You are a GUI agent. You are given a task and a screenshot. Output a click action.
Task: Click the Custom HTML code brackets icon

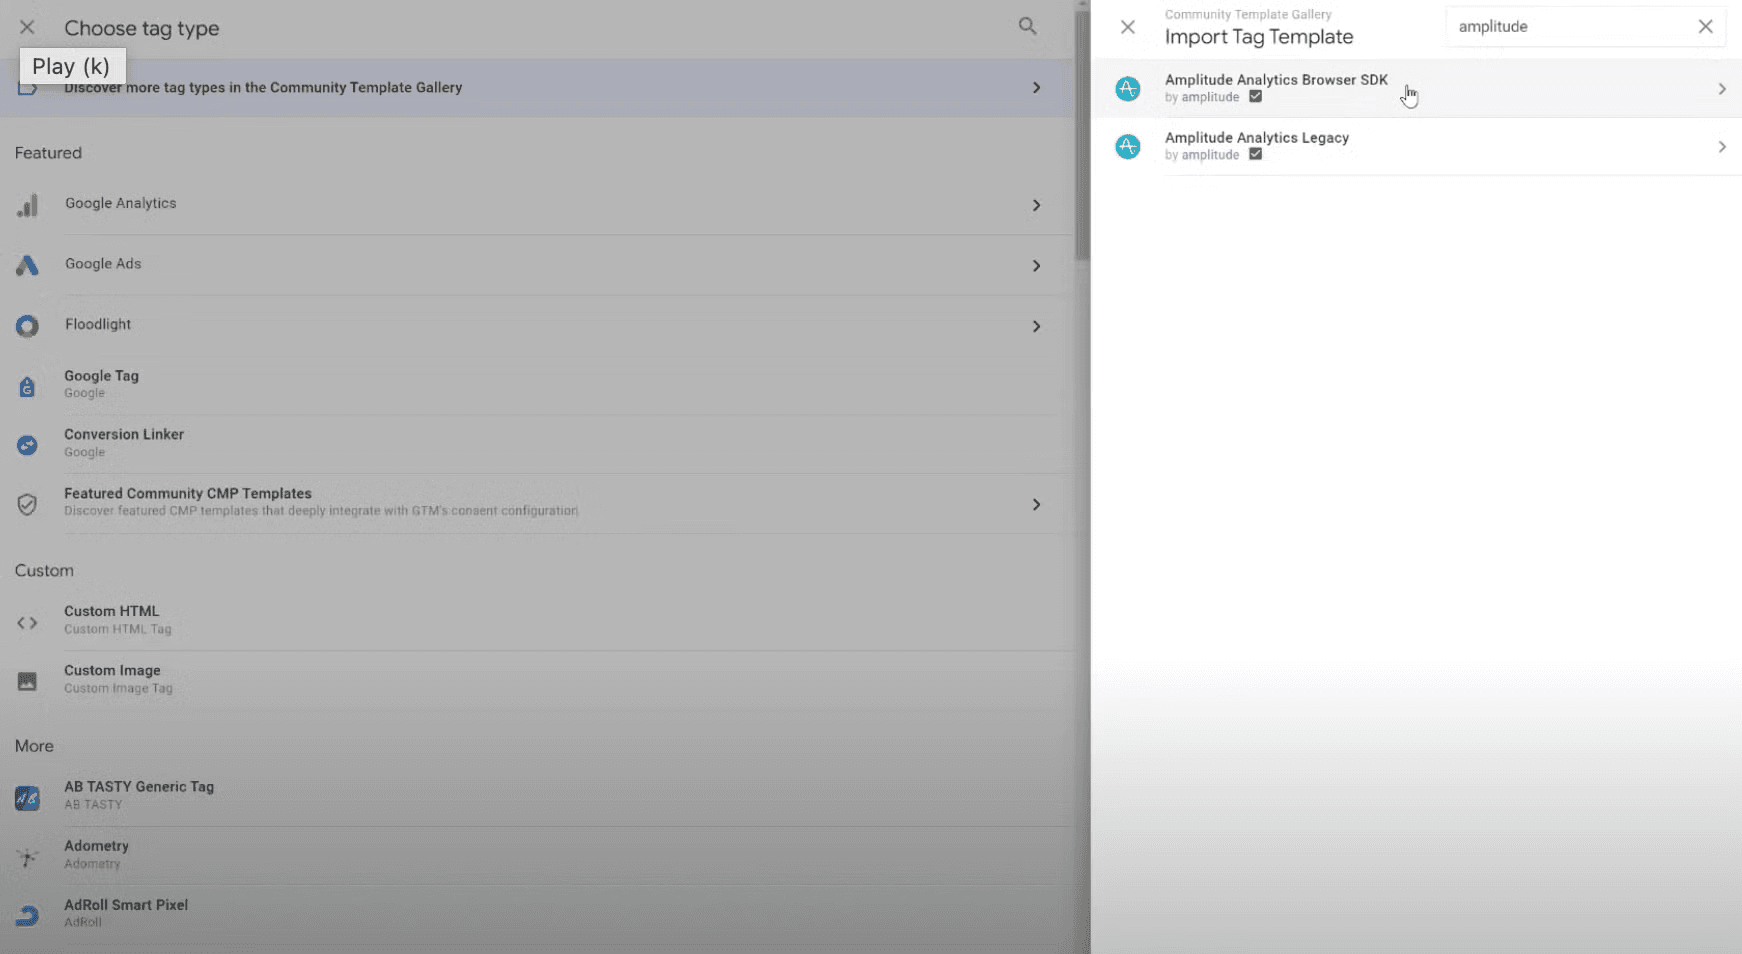point(27,622)
